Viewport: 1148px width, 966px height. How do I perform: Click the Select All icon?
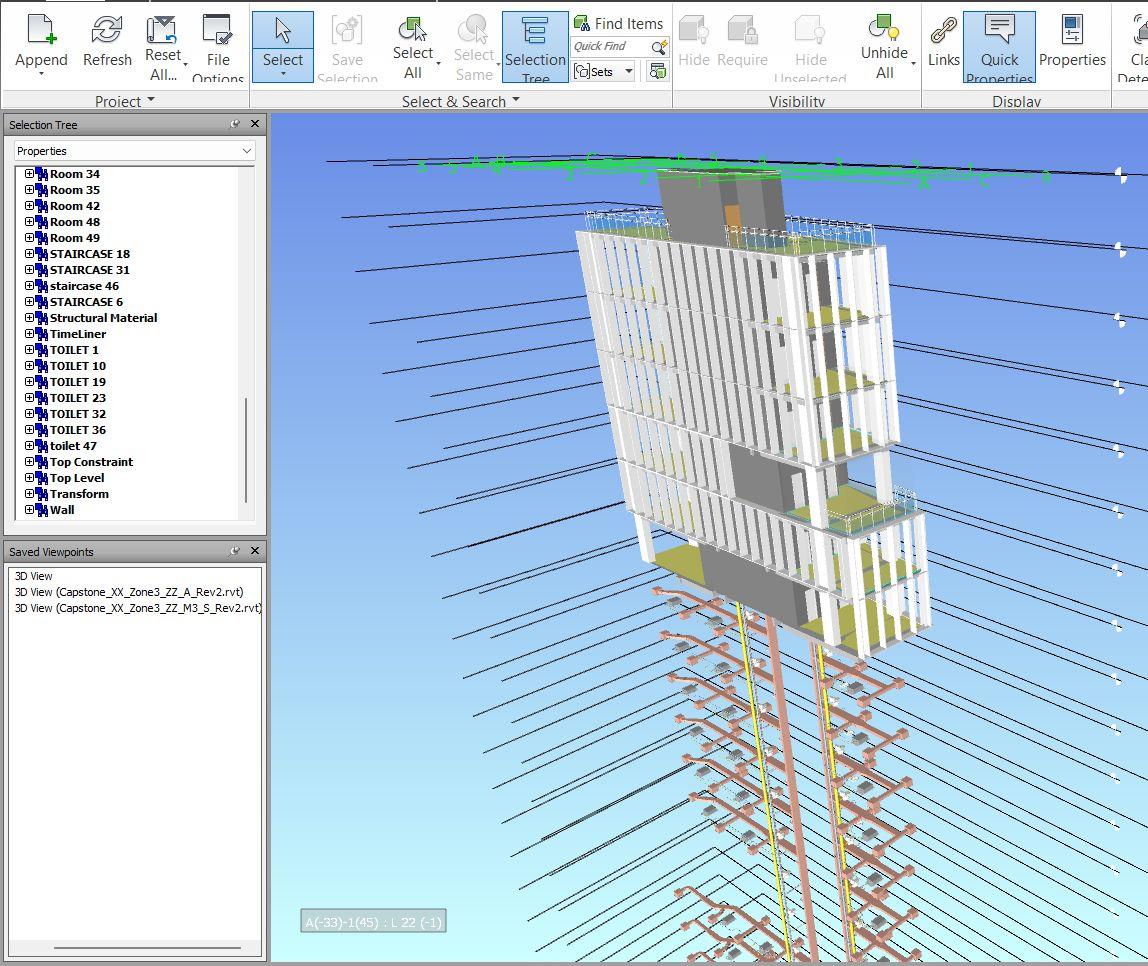pos(412,30)
